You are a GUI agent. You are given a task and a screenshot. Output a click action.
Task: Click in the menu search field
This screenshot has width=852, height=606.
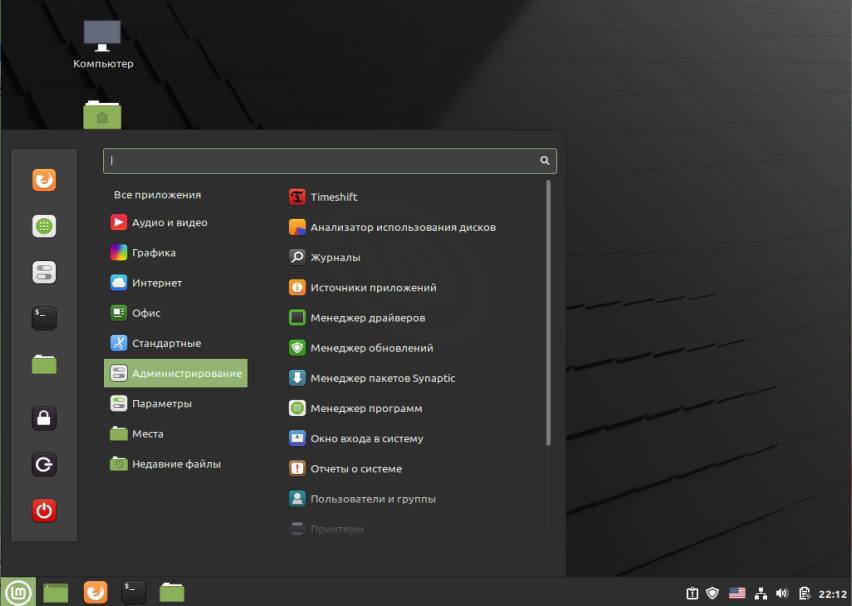(330, 161)
